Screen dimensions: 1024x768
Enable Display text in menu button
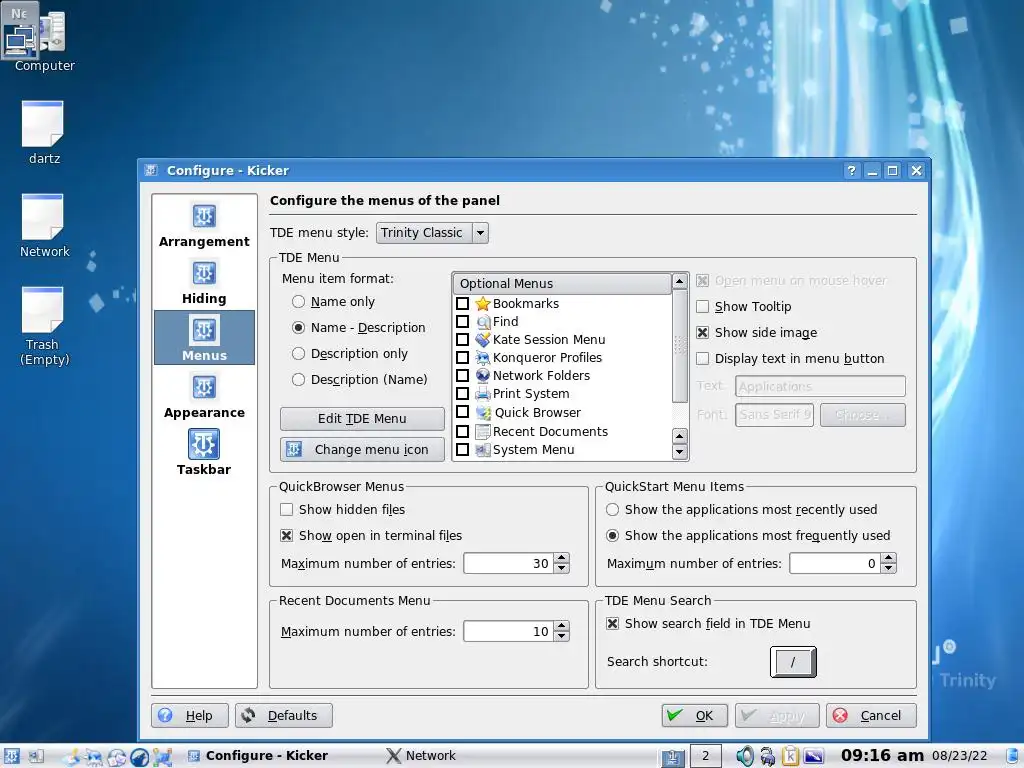click(703, 359)
